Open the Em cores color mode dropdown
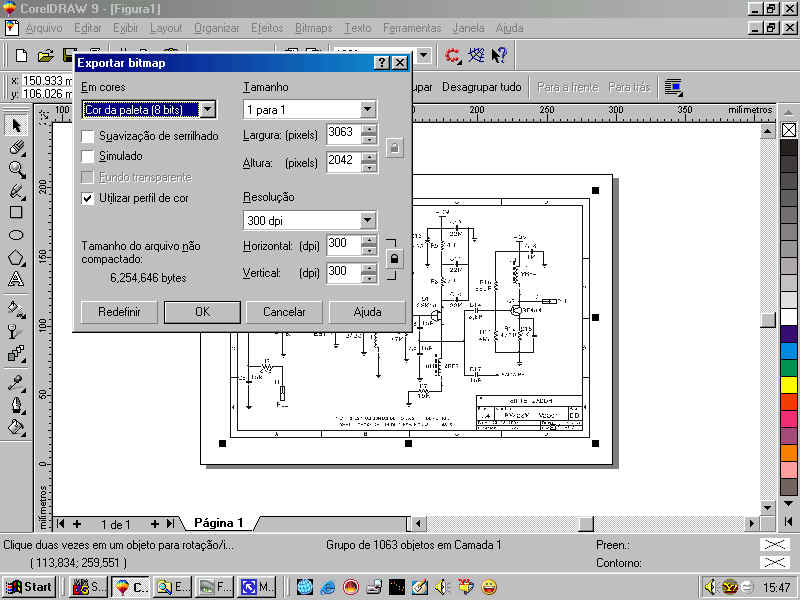800x600 pixels. [207, 110]
